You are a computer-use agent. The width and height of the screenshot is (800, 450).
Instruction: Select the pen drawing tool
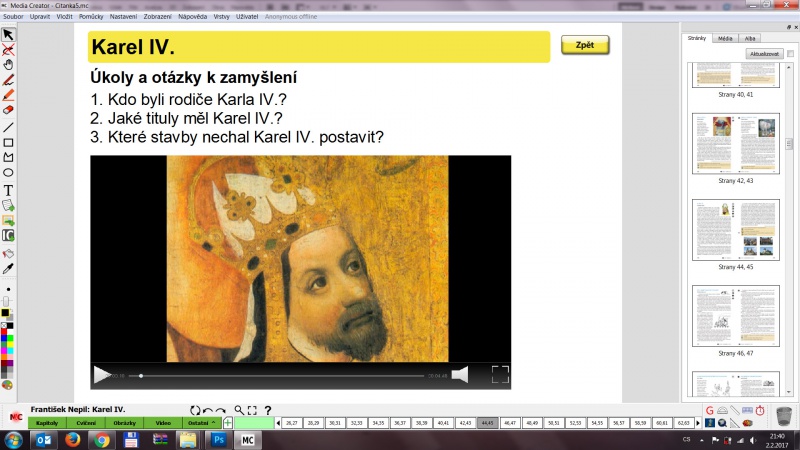8,80
